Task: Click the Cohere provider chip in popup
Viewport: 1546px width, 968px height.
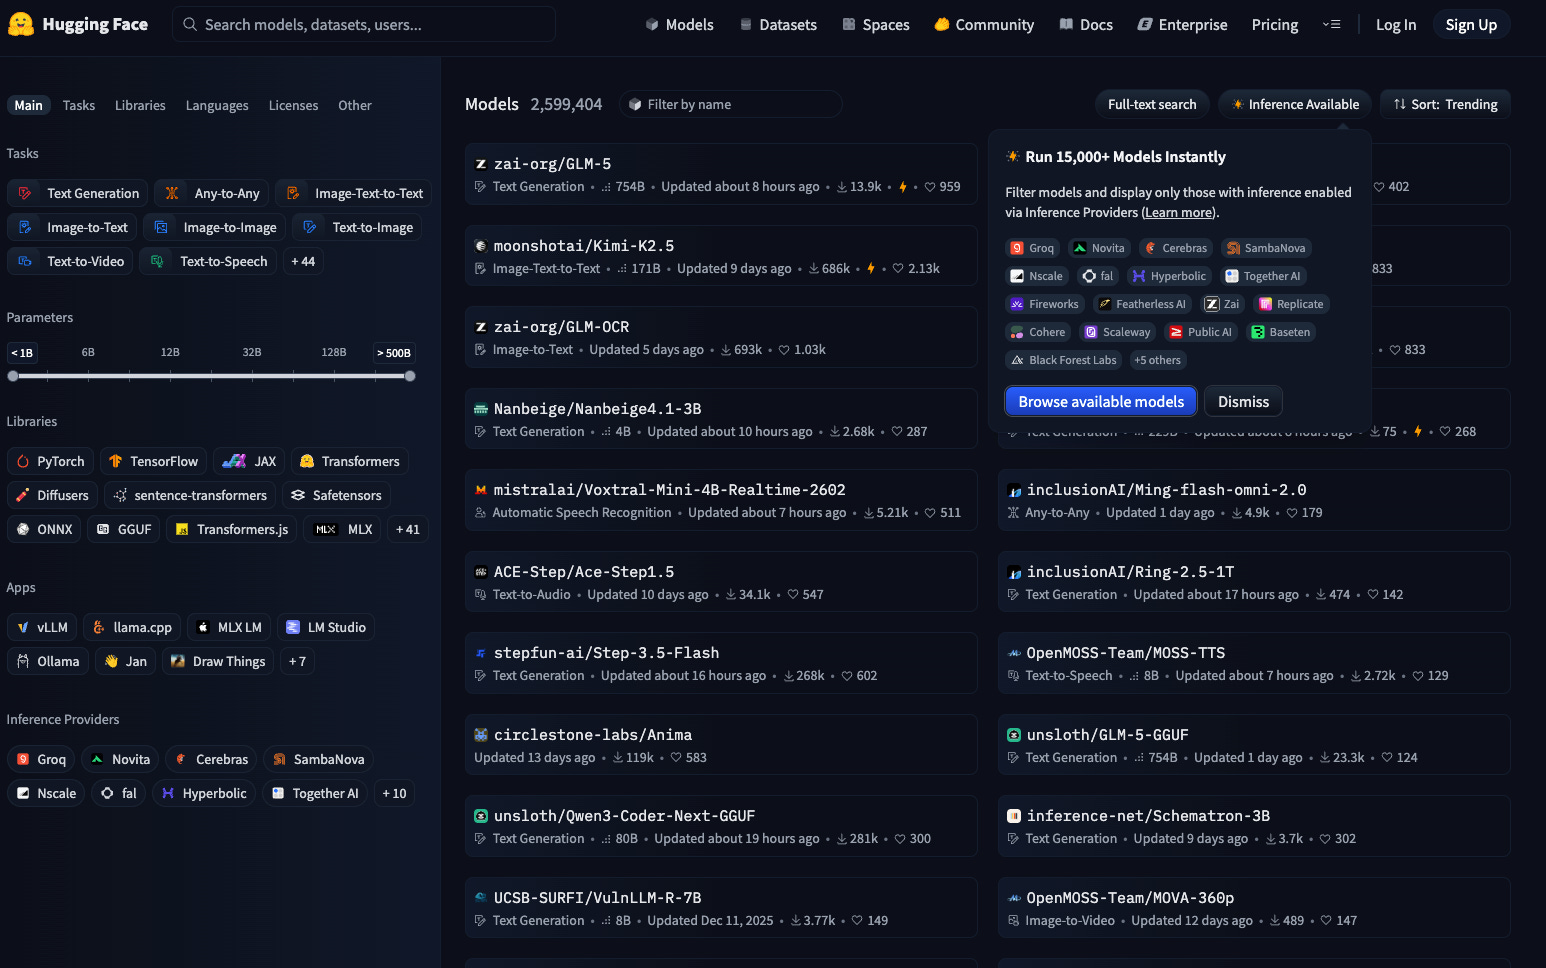Action: [1037, 332]
